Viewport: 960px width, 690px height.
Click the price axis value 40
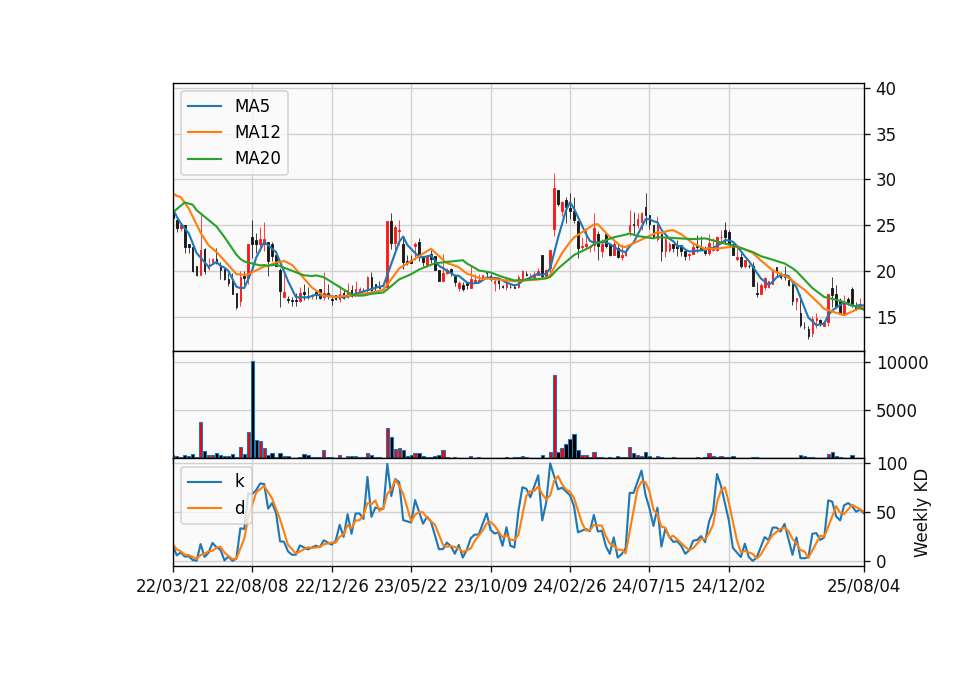(886, 89)
